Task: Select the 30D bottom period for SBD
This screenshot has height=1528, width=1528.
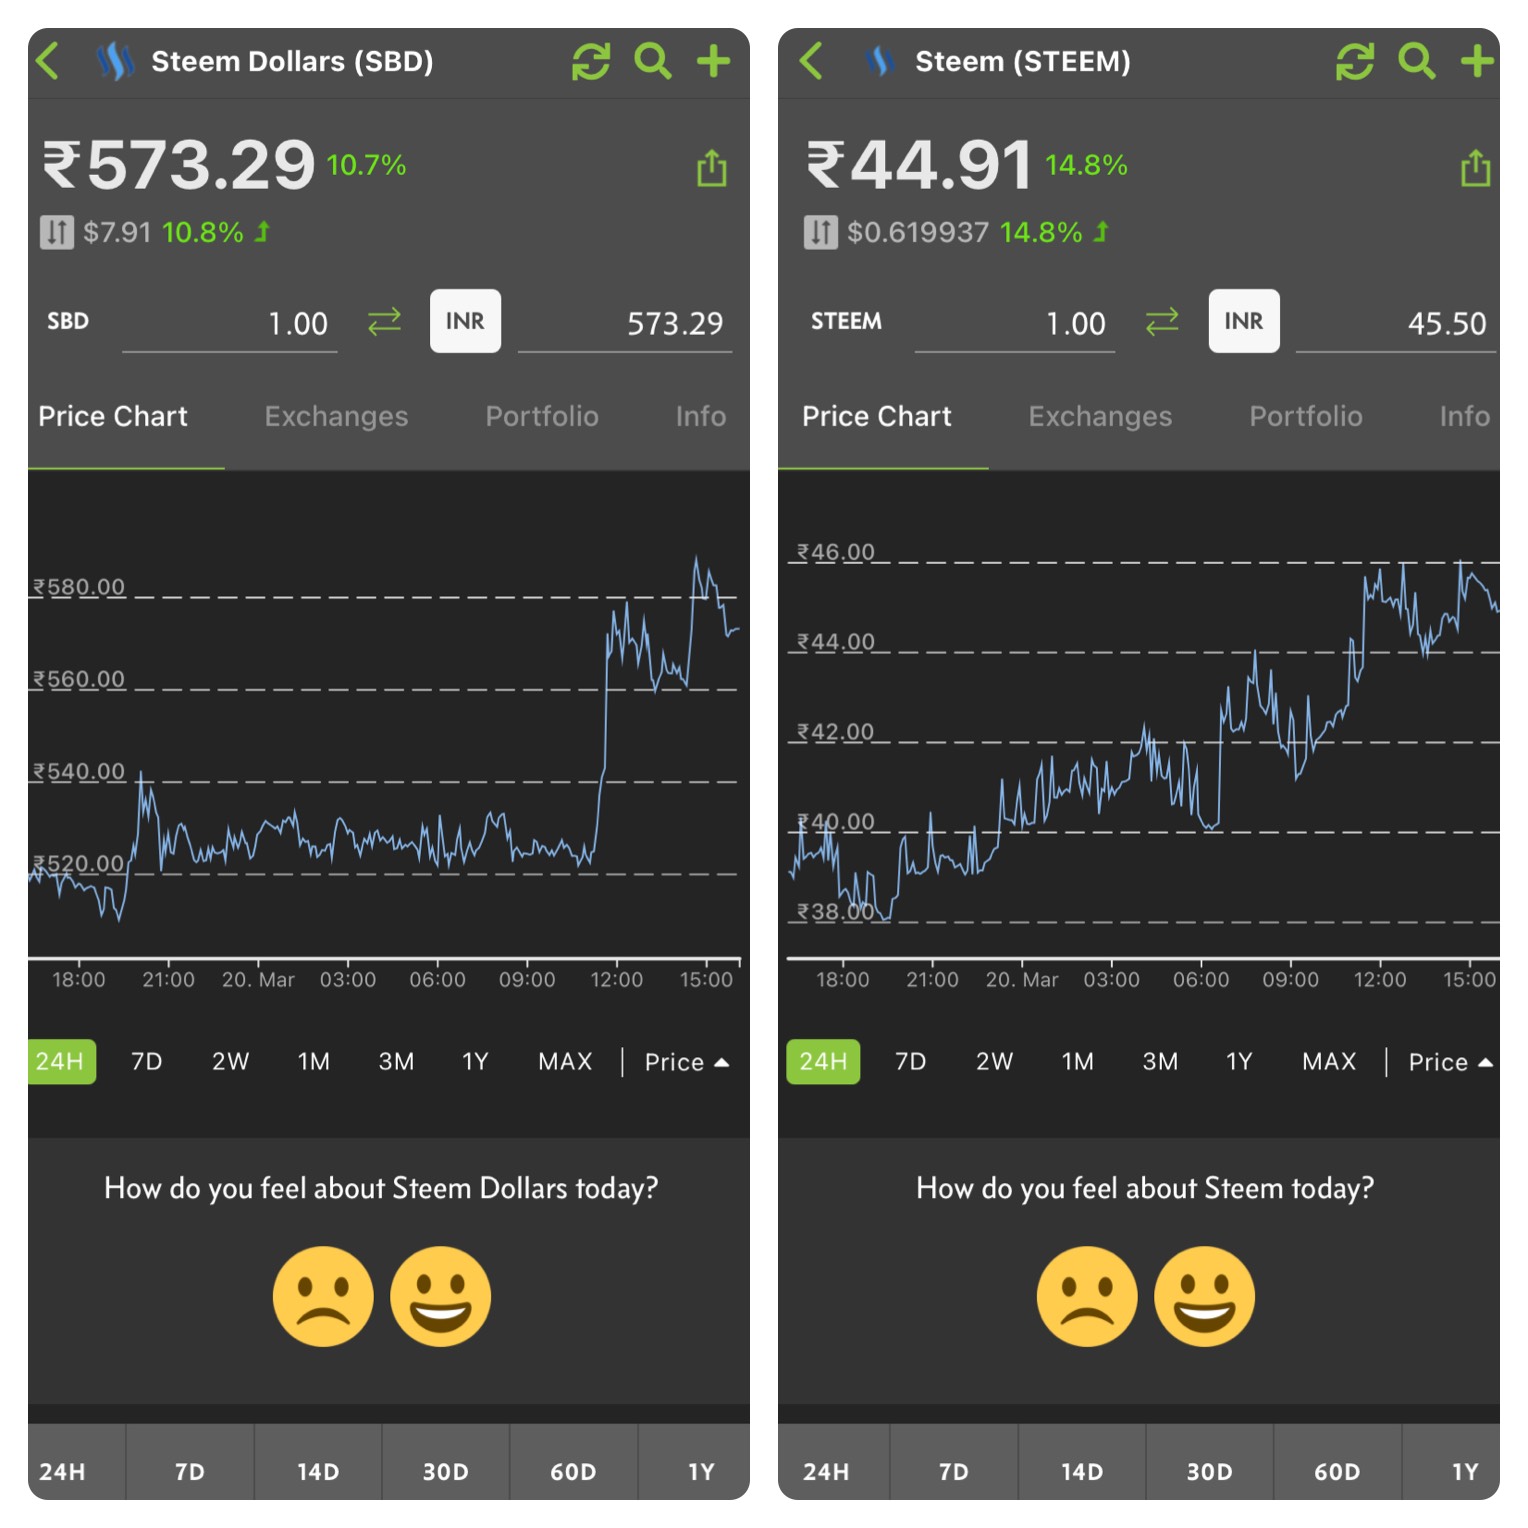Action: tap(445, 1471)
